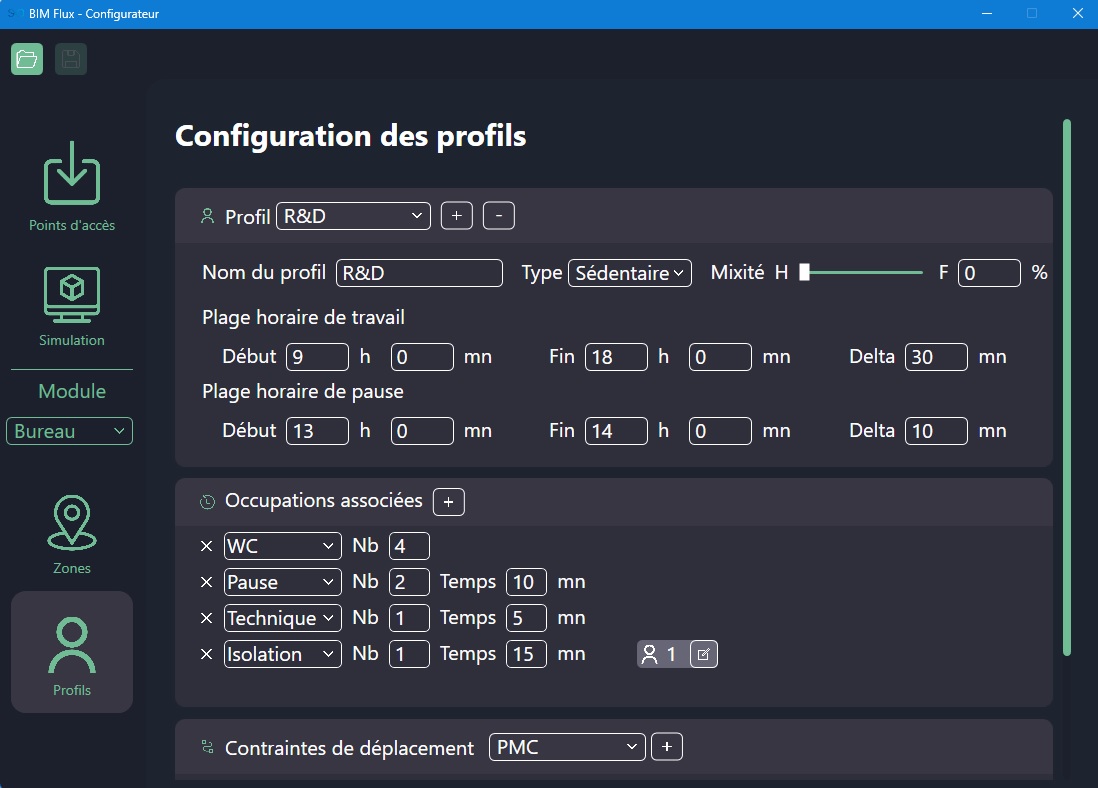Image resolution: width=1098 pixels, height=788 pixels.
Task: Expand the Type Sédentaire dropdown
Action: click(629, 273)
